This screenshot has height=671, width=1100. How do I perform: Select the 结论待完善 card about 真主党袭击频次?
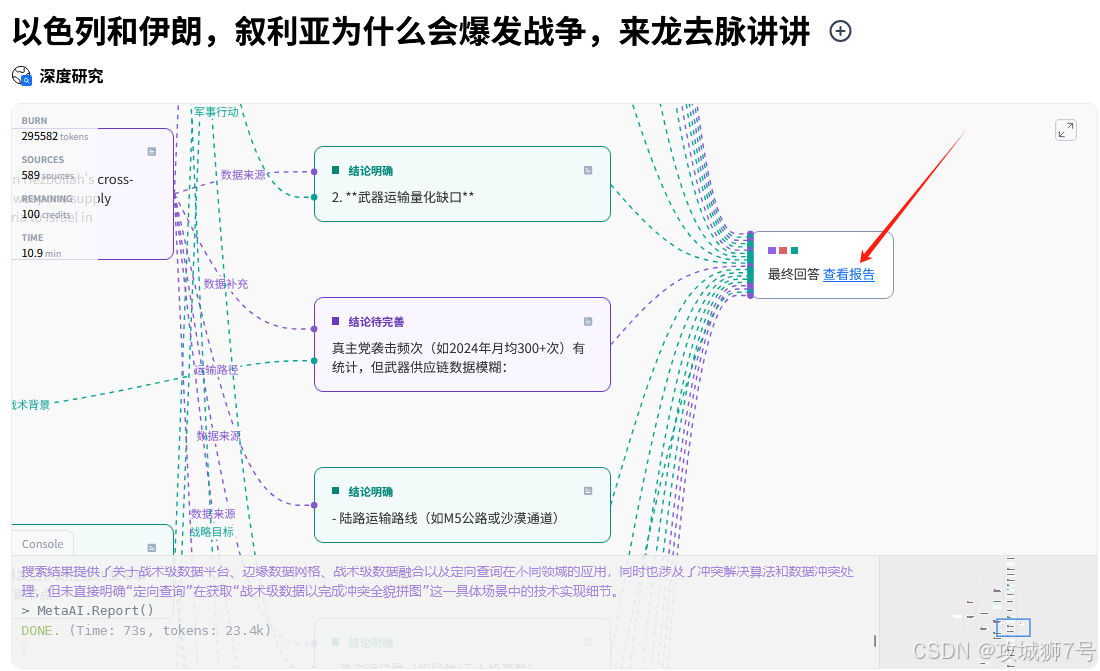pos(462,345)
